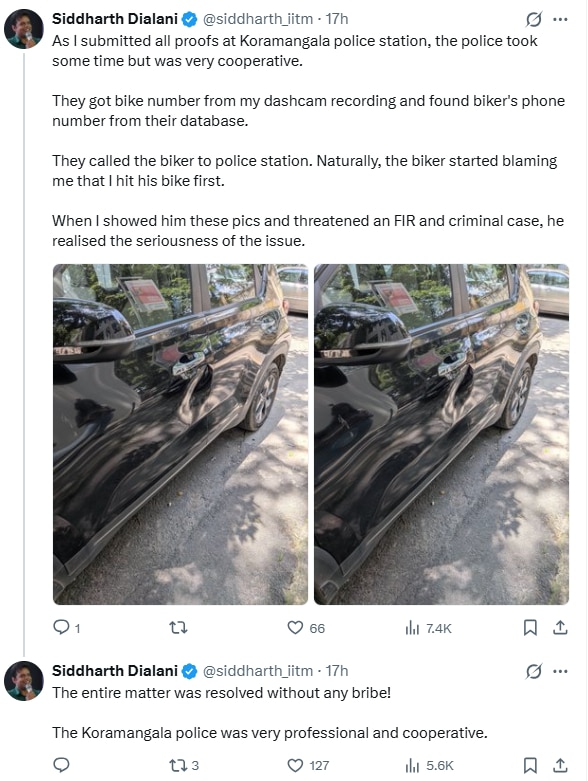Screen dimensions: 588x781
Task: Retweet the first Koramangala police post
Action: (x=178, y=628)
